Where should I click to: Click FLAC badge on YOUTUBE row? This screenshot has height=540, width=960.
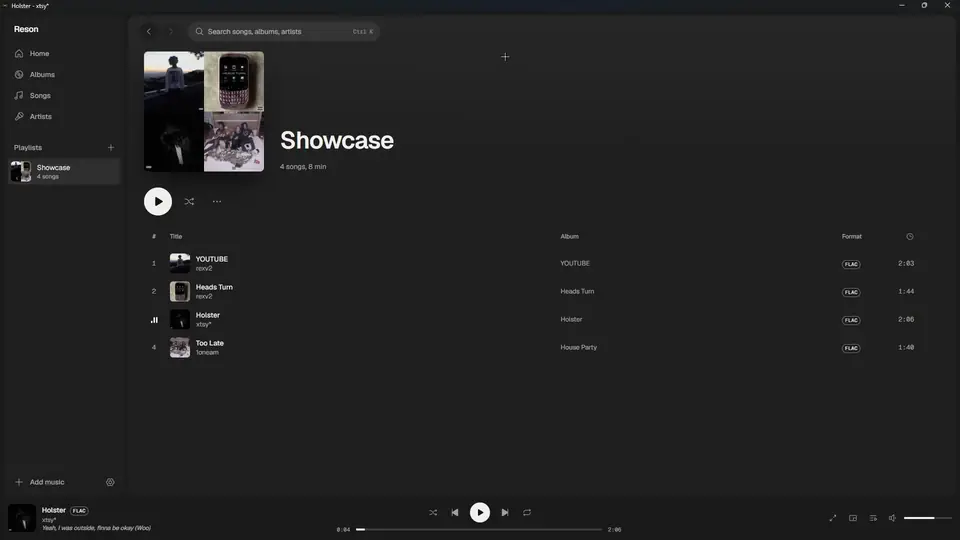coord(851,264)
